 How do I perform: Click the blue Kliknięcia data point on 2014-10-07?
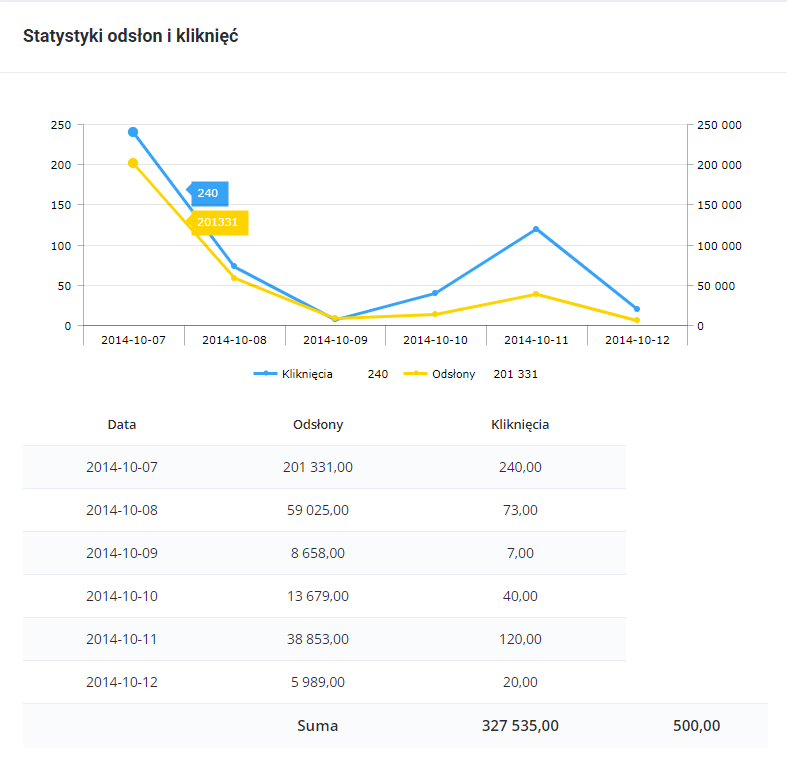pos(133,132)
